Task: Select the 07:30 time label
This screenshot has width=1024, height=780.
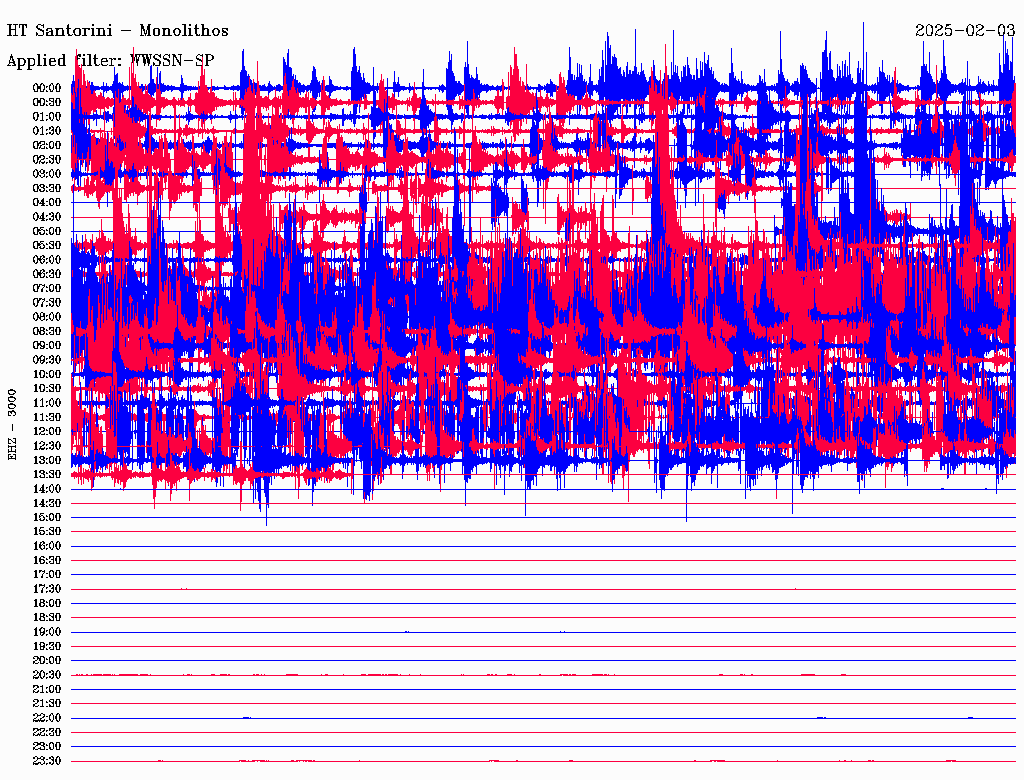Action: point(47,303)
